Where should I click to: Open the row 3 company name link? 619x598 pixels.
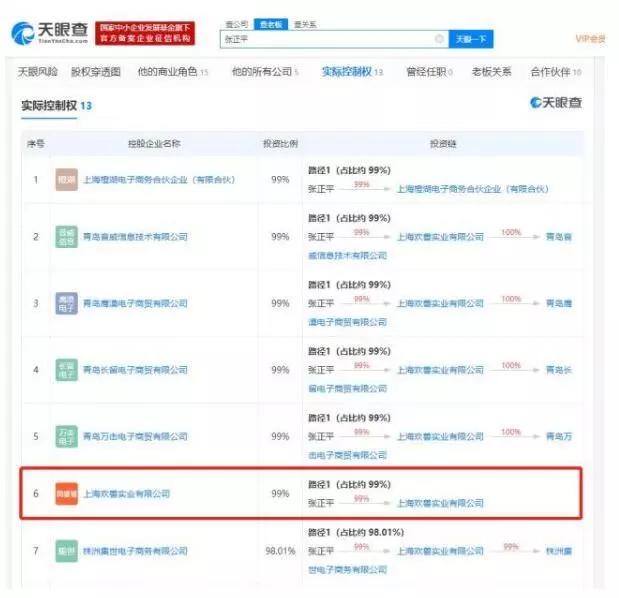(x=135, y=303)
